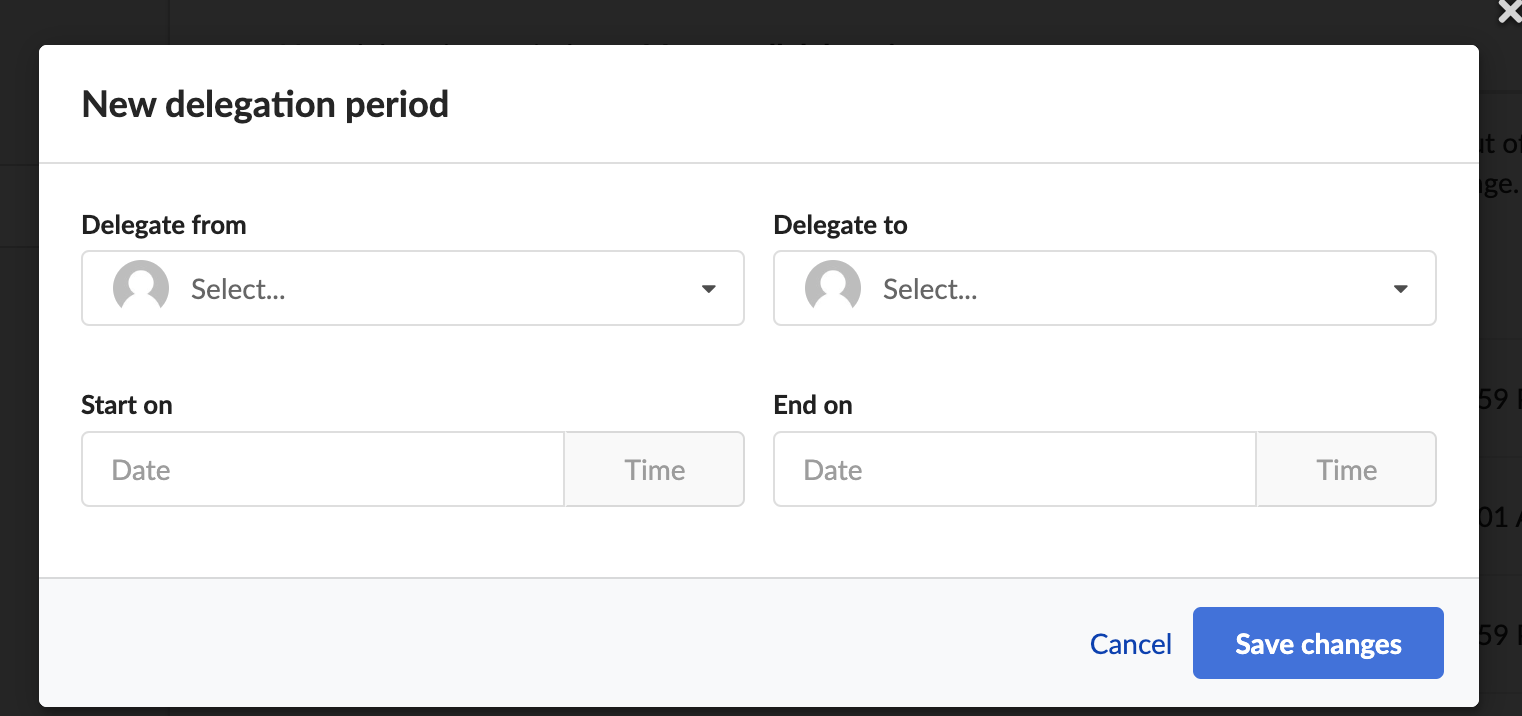Focus the End on Time field
The height and width of the screenshot is (716, 1522).
coord(1346,470)
